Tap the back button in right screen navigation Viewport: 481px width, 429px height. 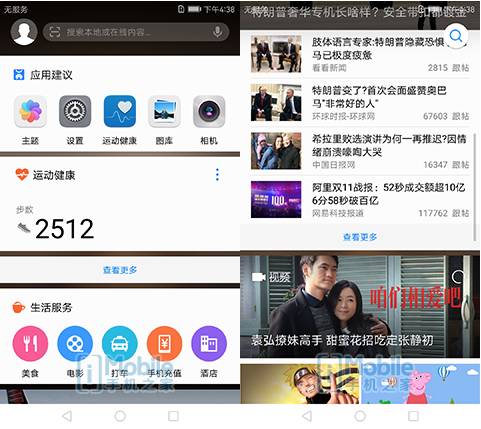click(307, 416)
